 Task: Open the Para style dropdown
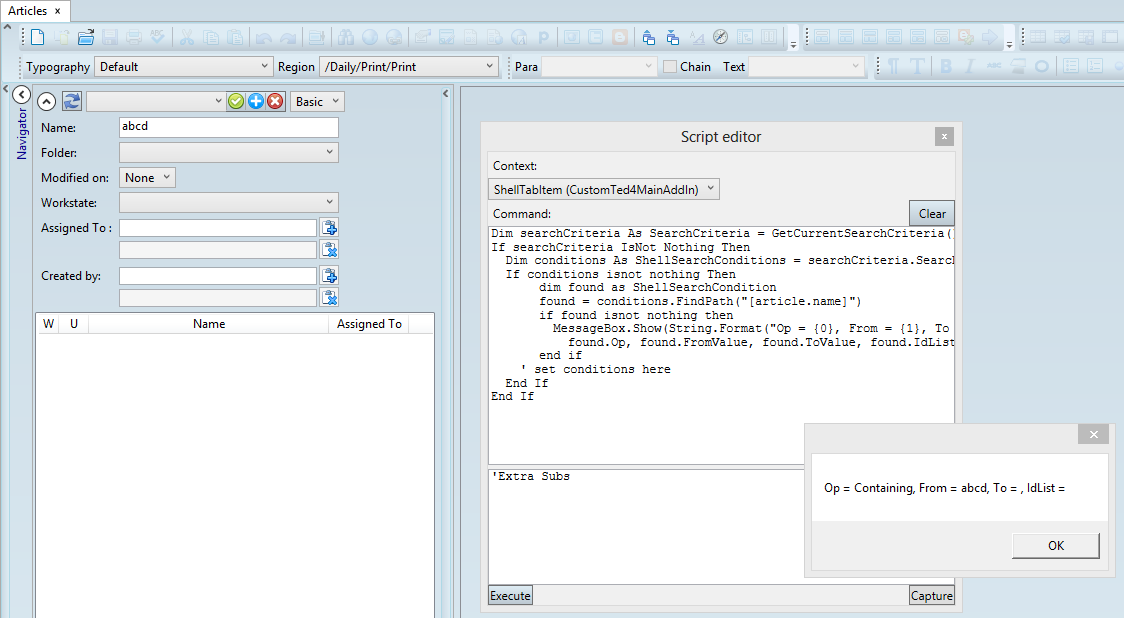599,67
